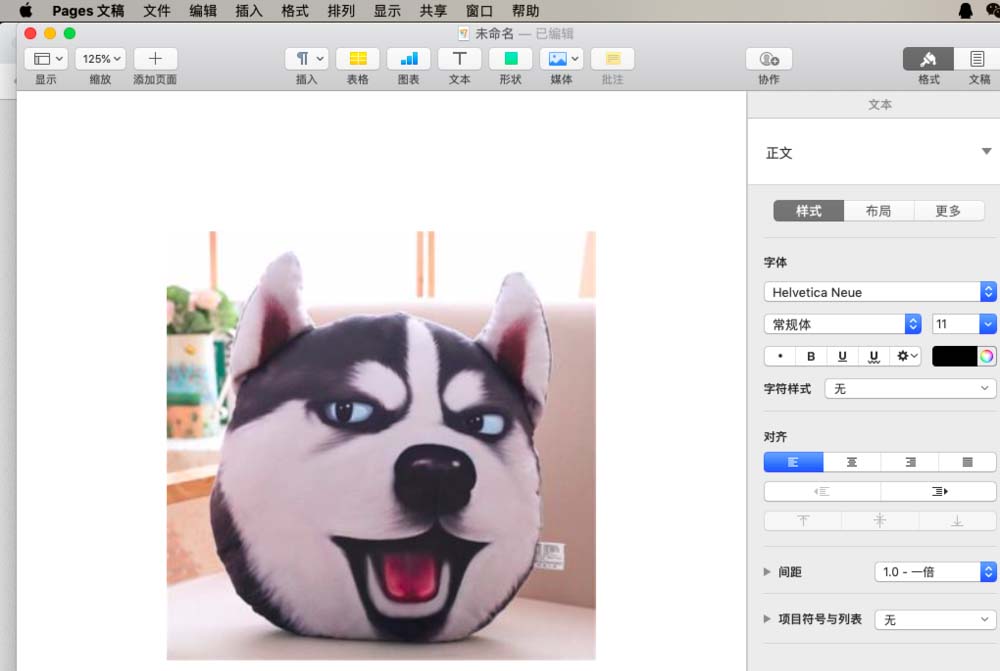Open the 媒体 media browser icon
Image resolution: width=1000 pixels, height=671 pixels.
[557, 60]
